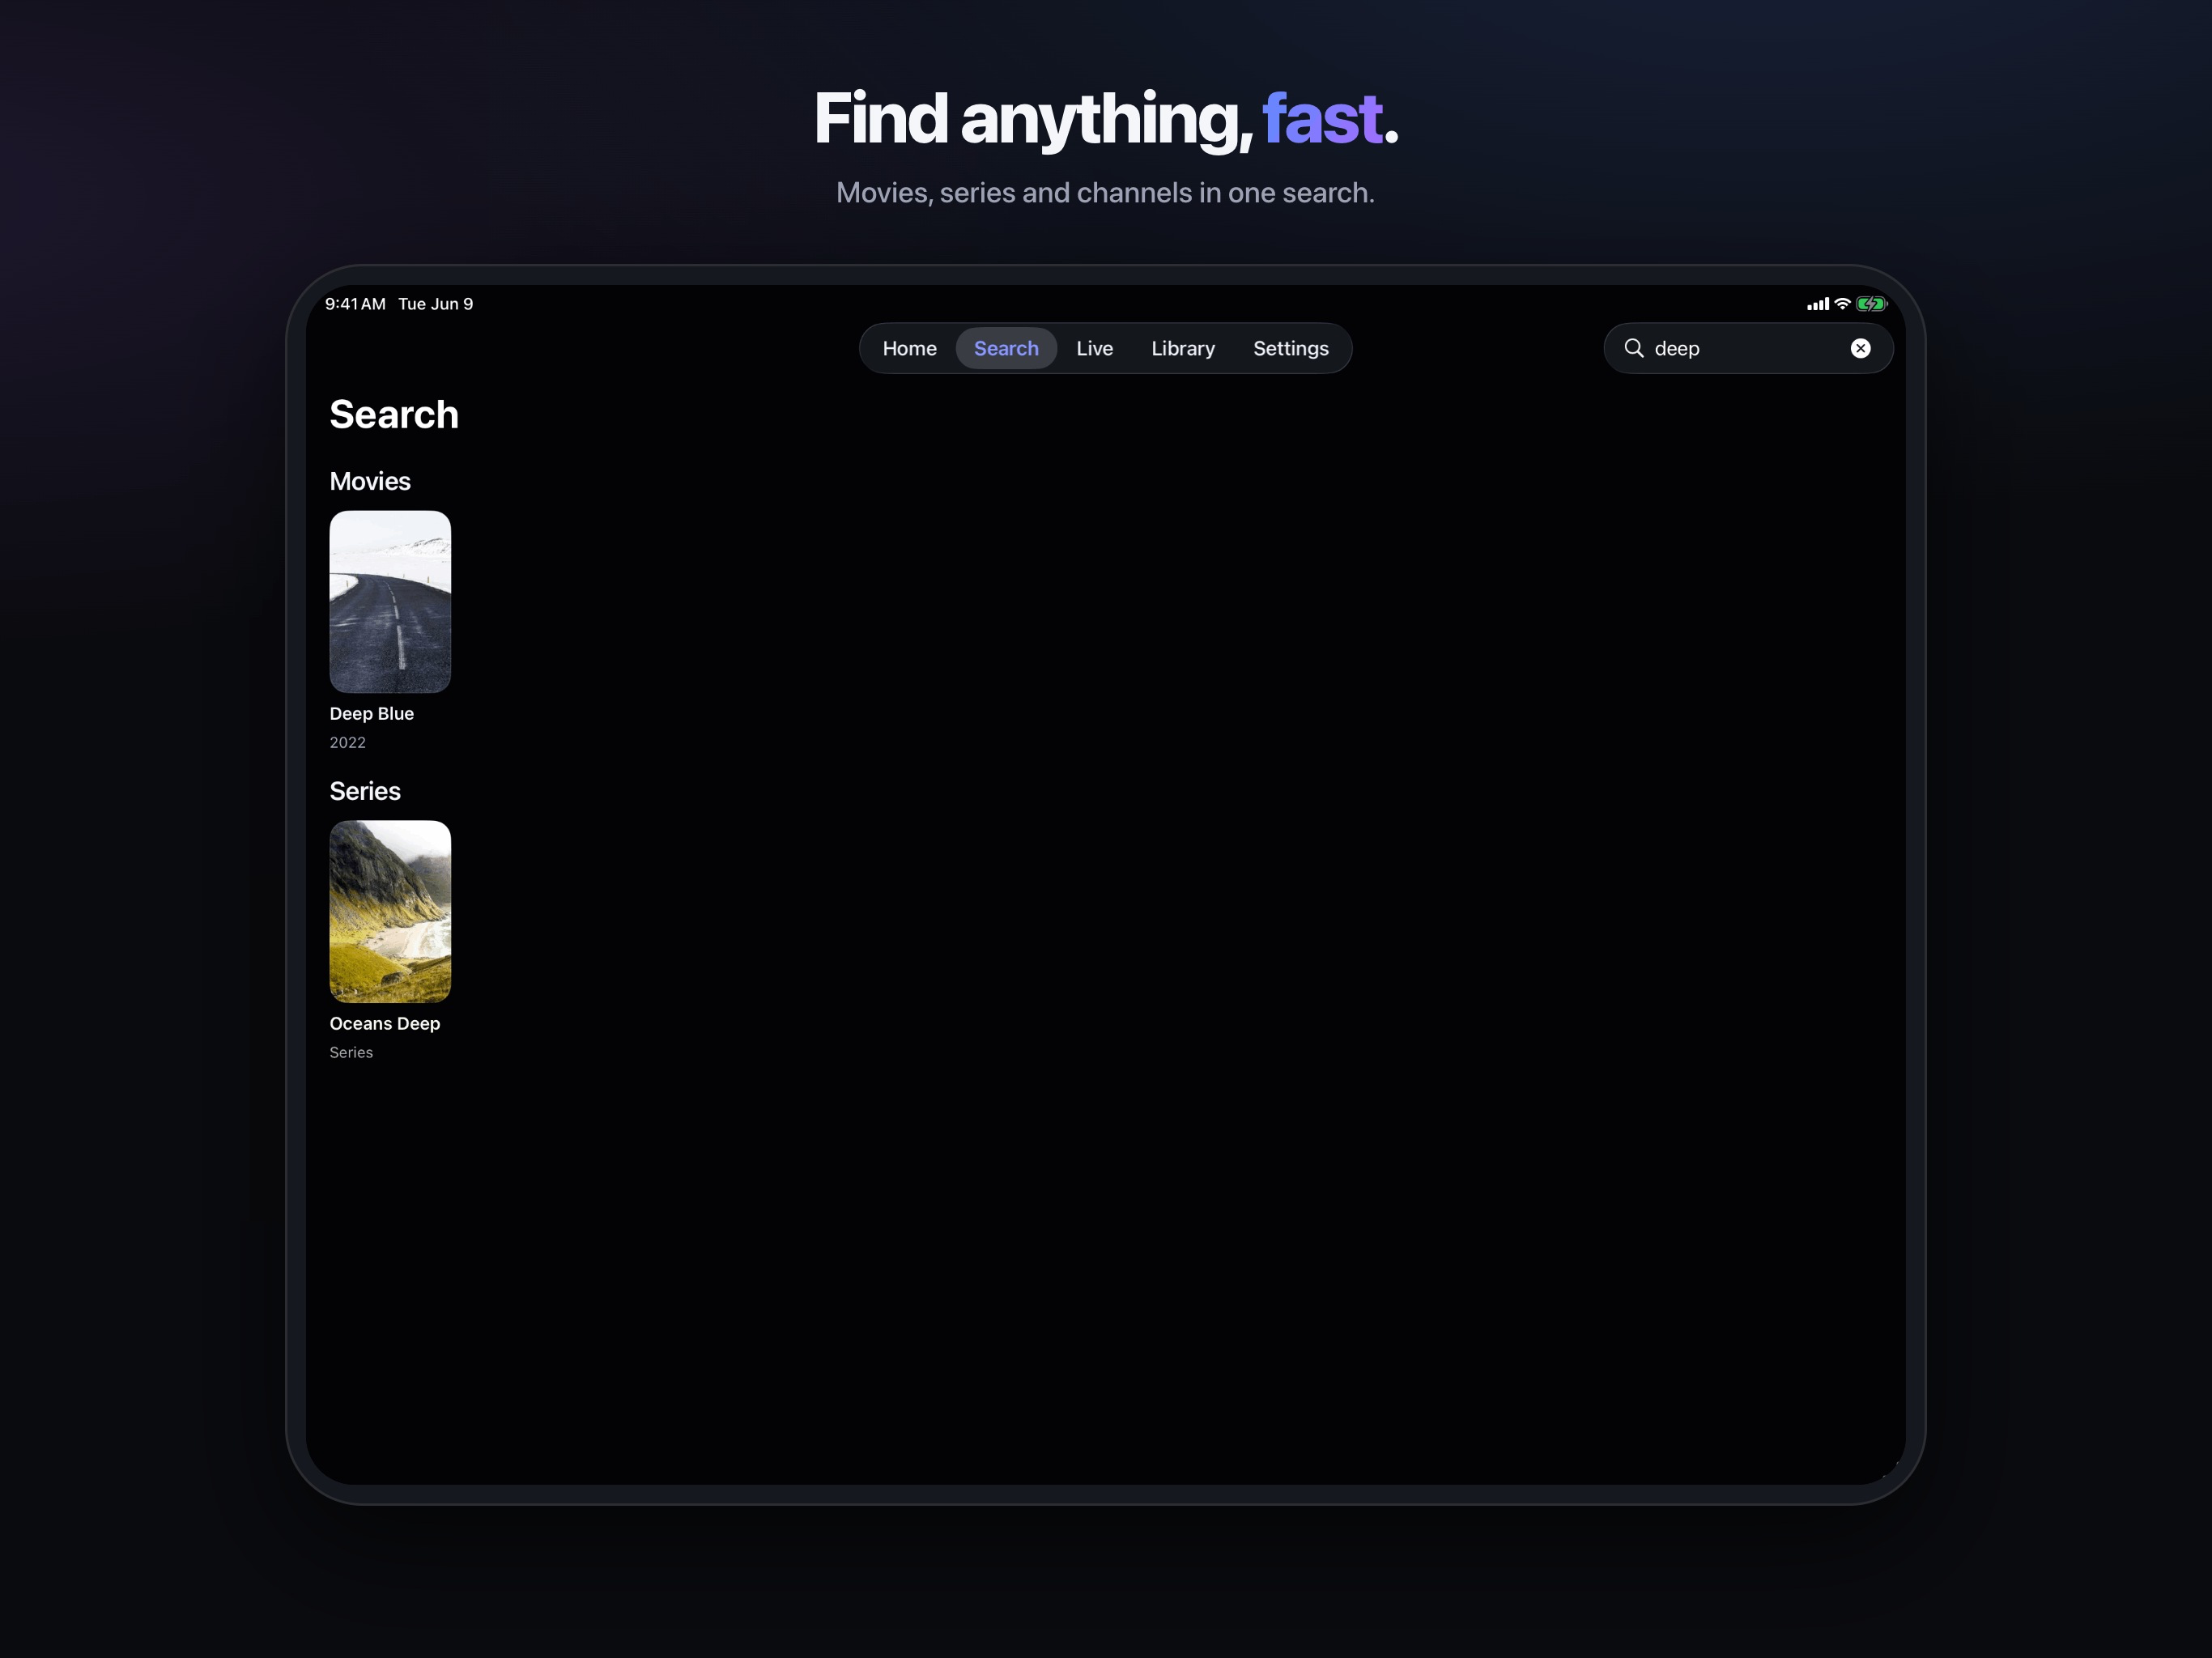
Task: Click the '2022' year label
Action: pos(348,743)
